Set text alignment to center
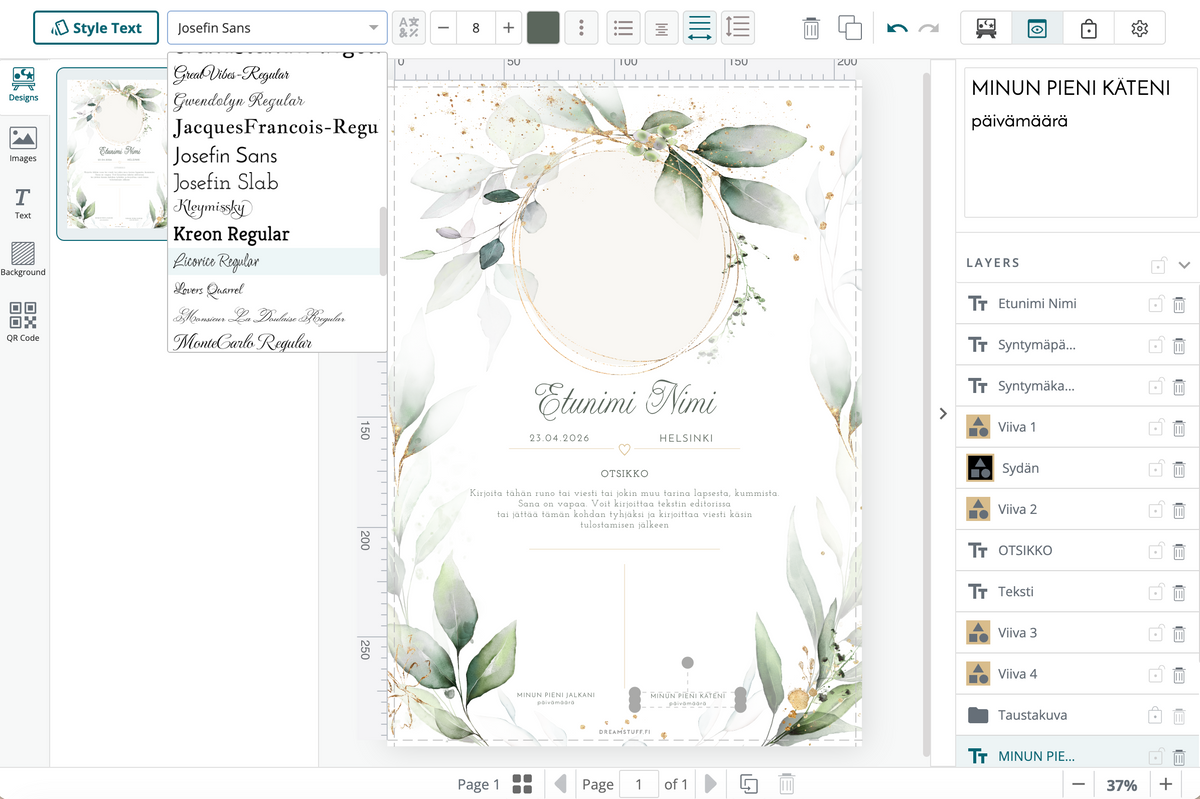 661,28
